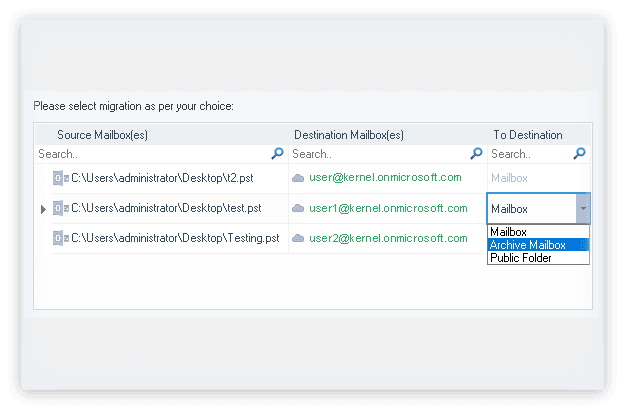
Task: Click the PST file icon for t2.pst
Action: 60,178
